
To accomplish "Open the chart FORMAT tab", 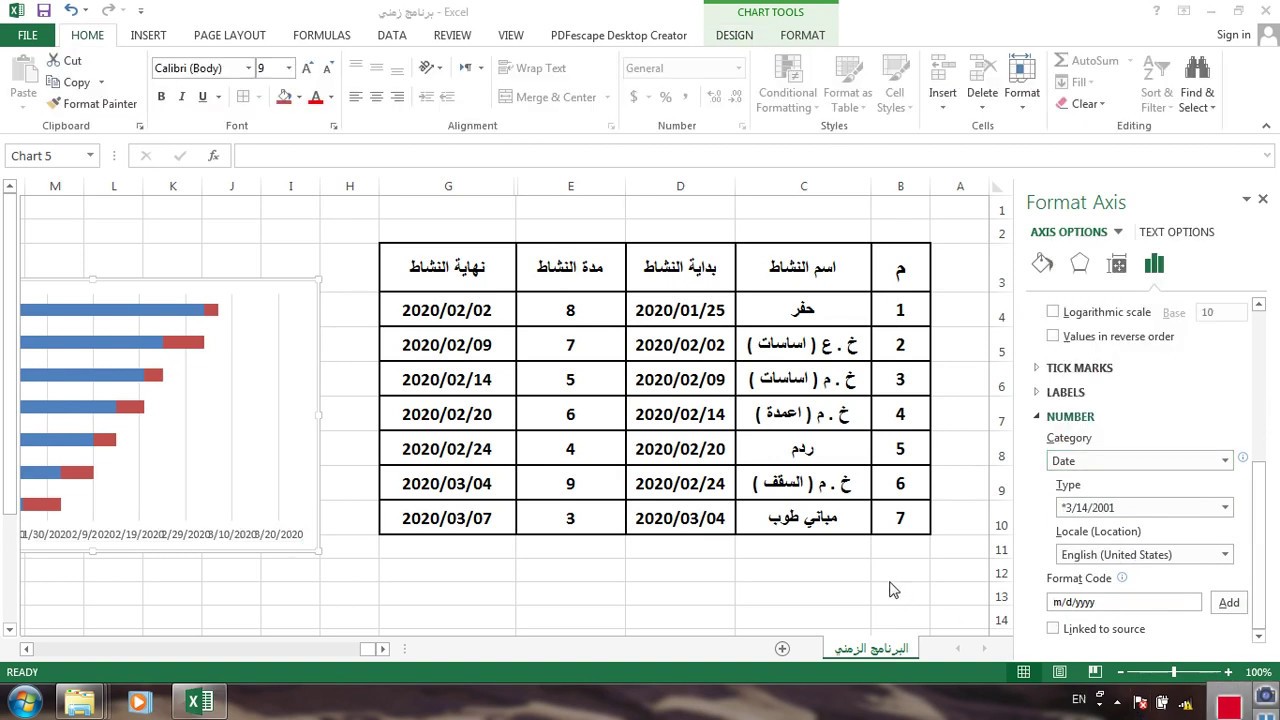I will (802, 35).
